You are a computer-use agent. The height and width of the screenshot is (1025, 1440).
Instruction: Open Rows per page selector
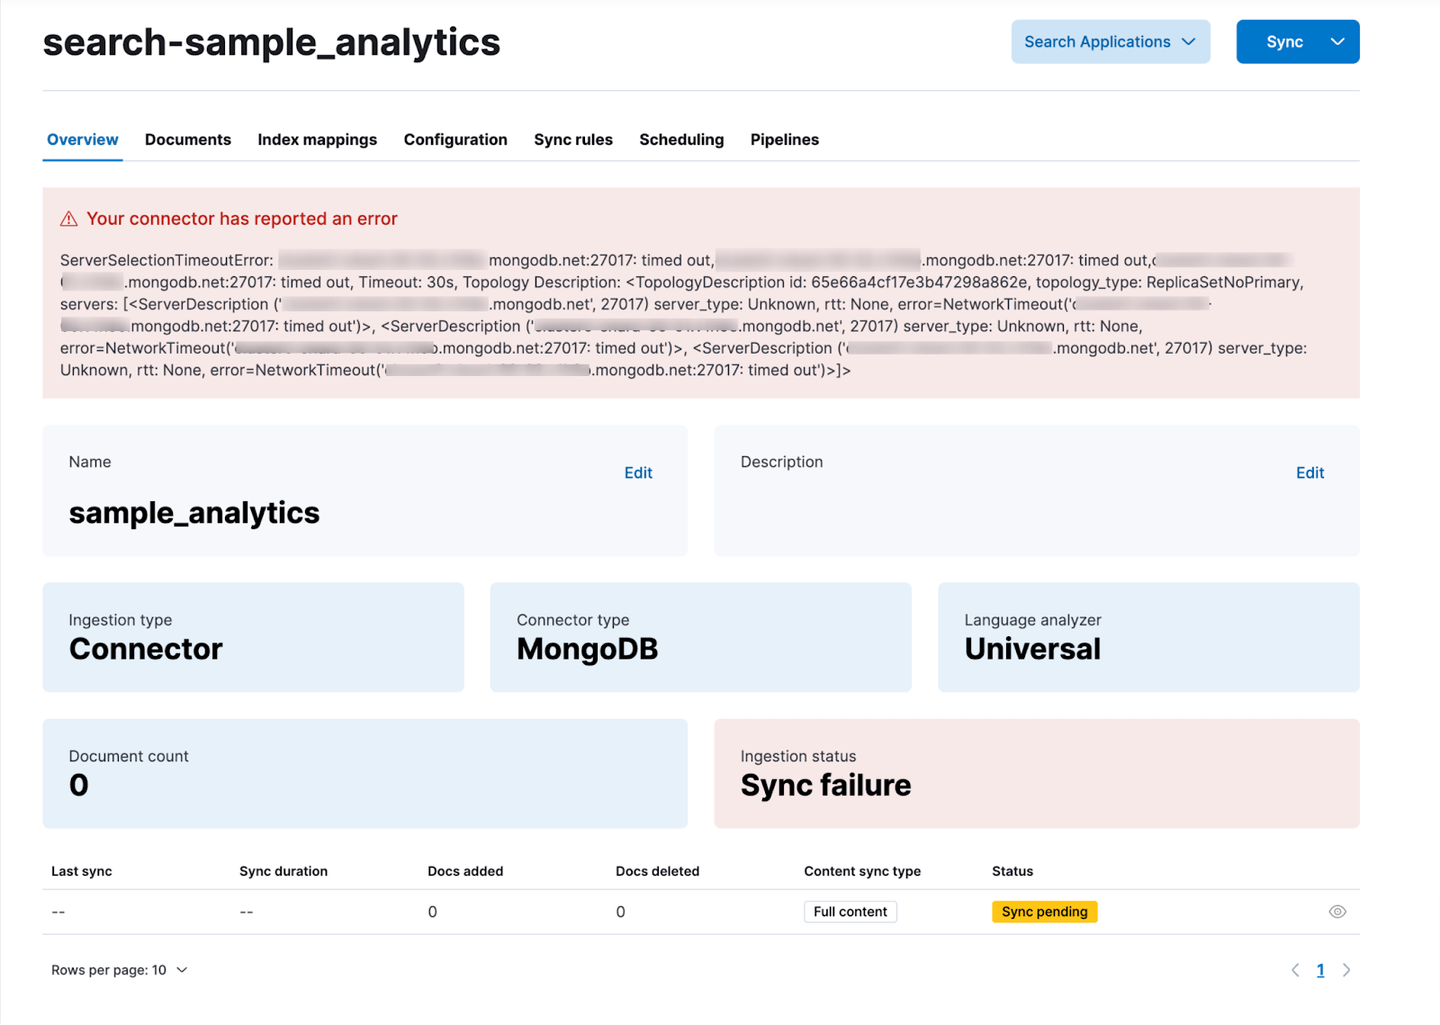(x=119, y=970)
